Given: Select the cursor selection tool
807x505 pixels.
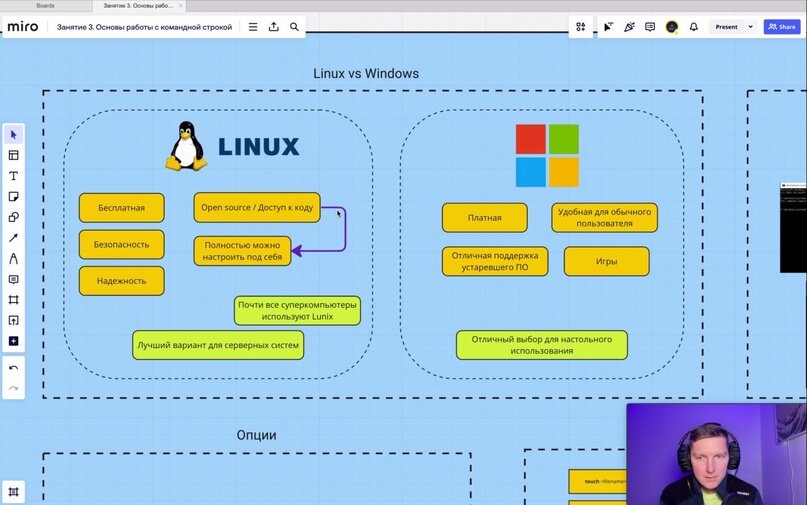Looking at the screenshot, I should click(13, 135).
